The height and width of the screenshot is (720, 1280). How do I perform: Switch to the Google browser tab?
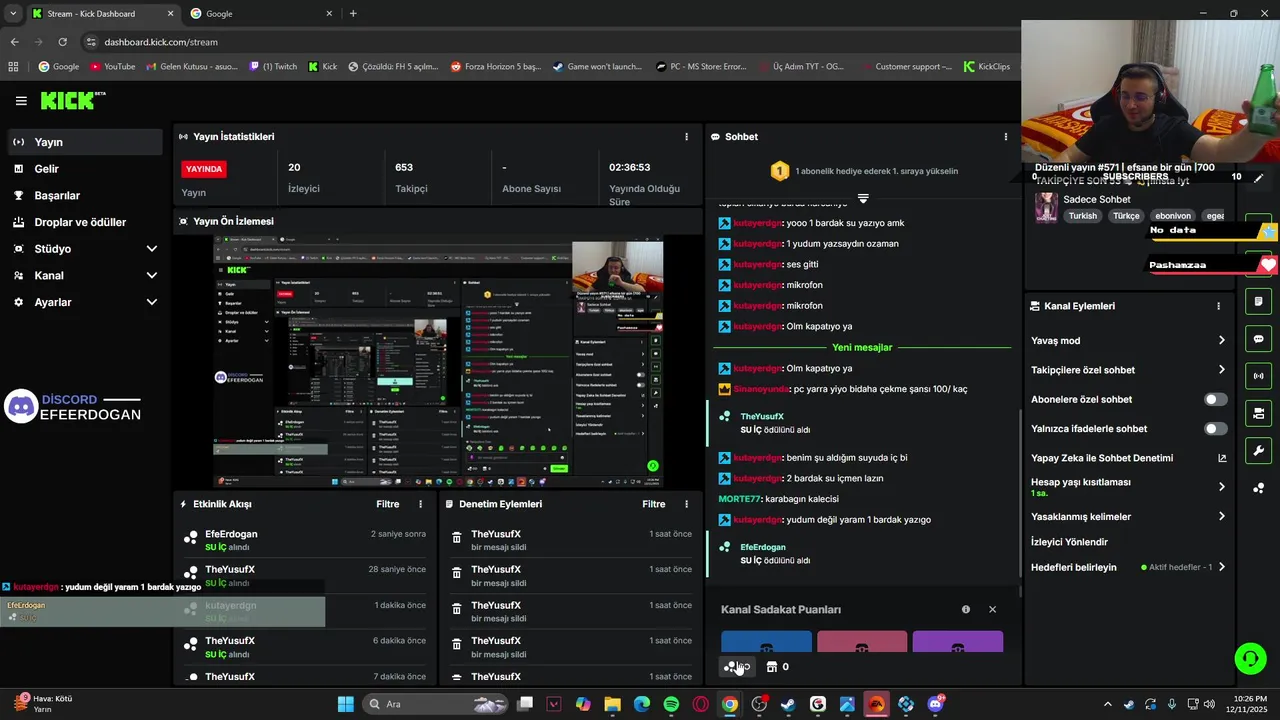pyautogui.click(x=262, y=13)
